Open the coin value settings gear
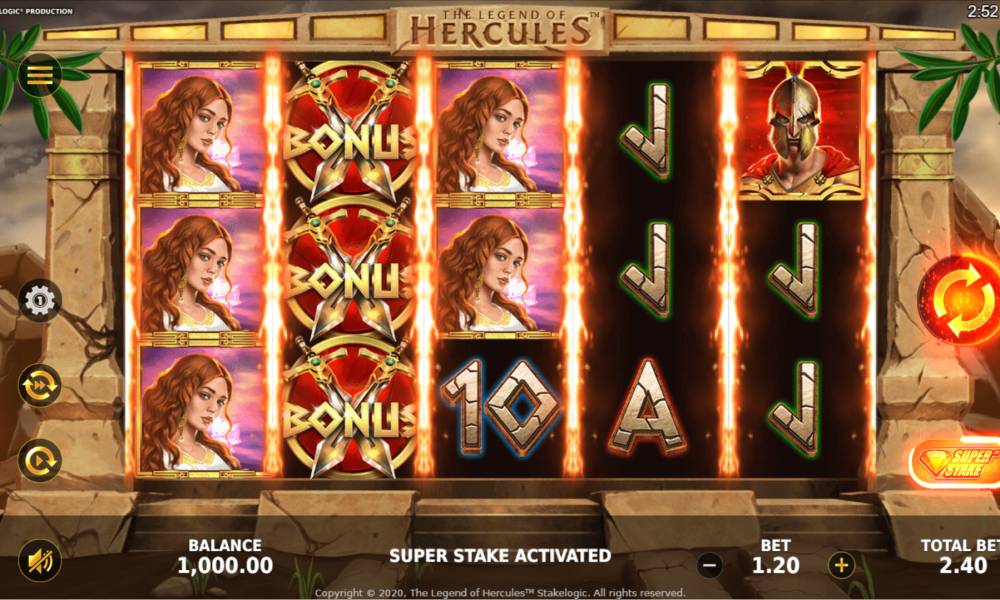This screenshot has height=600, width=1000. click(40, 300)
